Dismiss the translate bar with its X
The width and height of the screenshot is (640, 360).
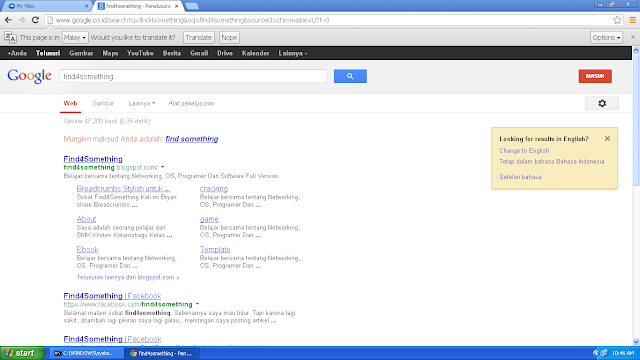point(633,37)
